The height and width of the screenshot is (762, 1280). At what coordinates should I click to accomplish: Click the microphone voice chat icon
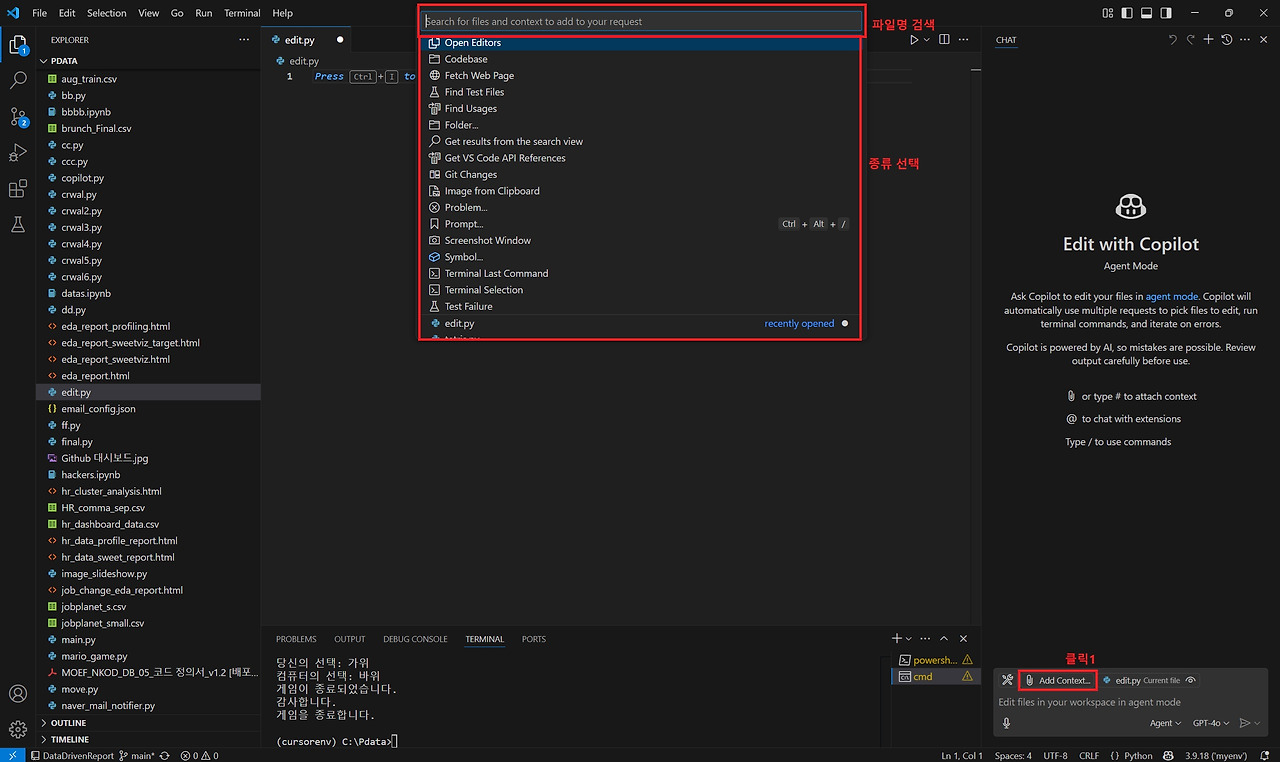tap(1006, 723)
